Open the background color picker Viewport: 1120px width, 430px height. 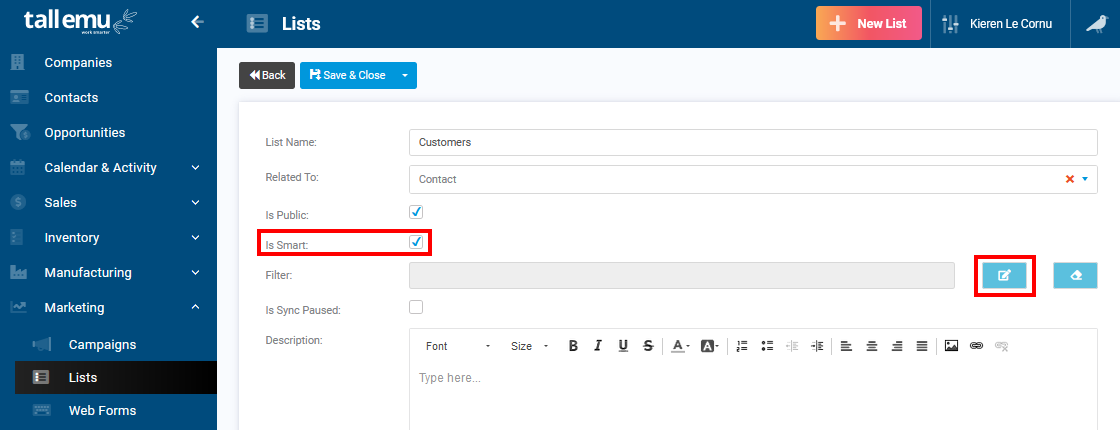tap(709, 346)
